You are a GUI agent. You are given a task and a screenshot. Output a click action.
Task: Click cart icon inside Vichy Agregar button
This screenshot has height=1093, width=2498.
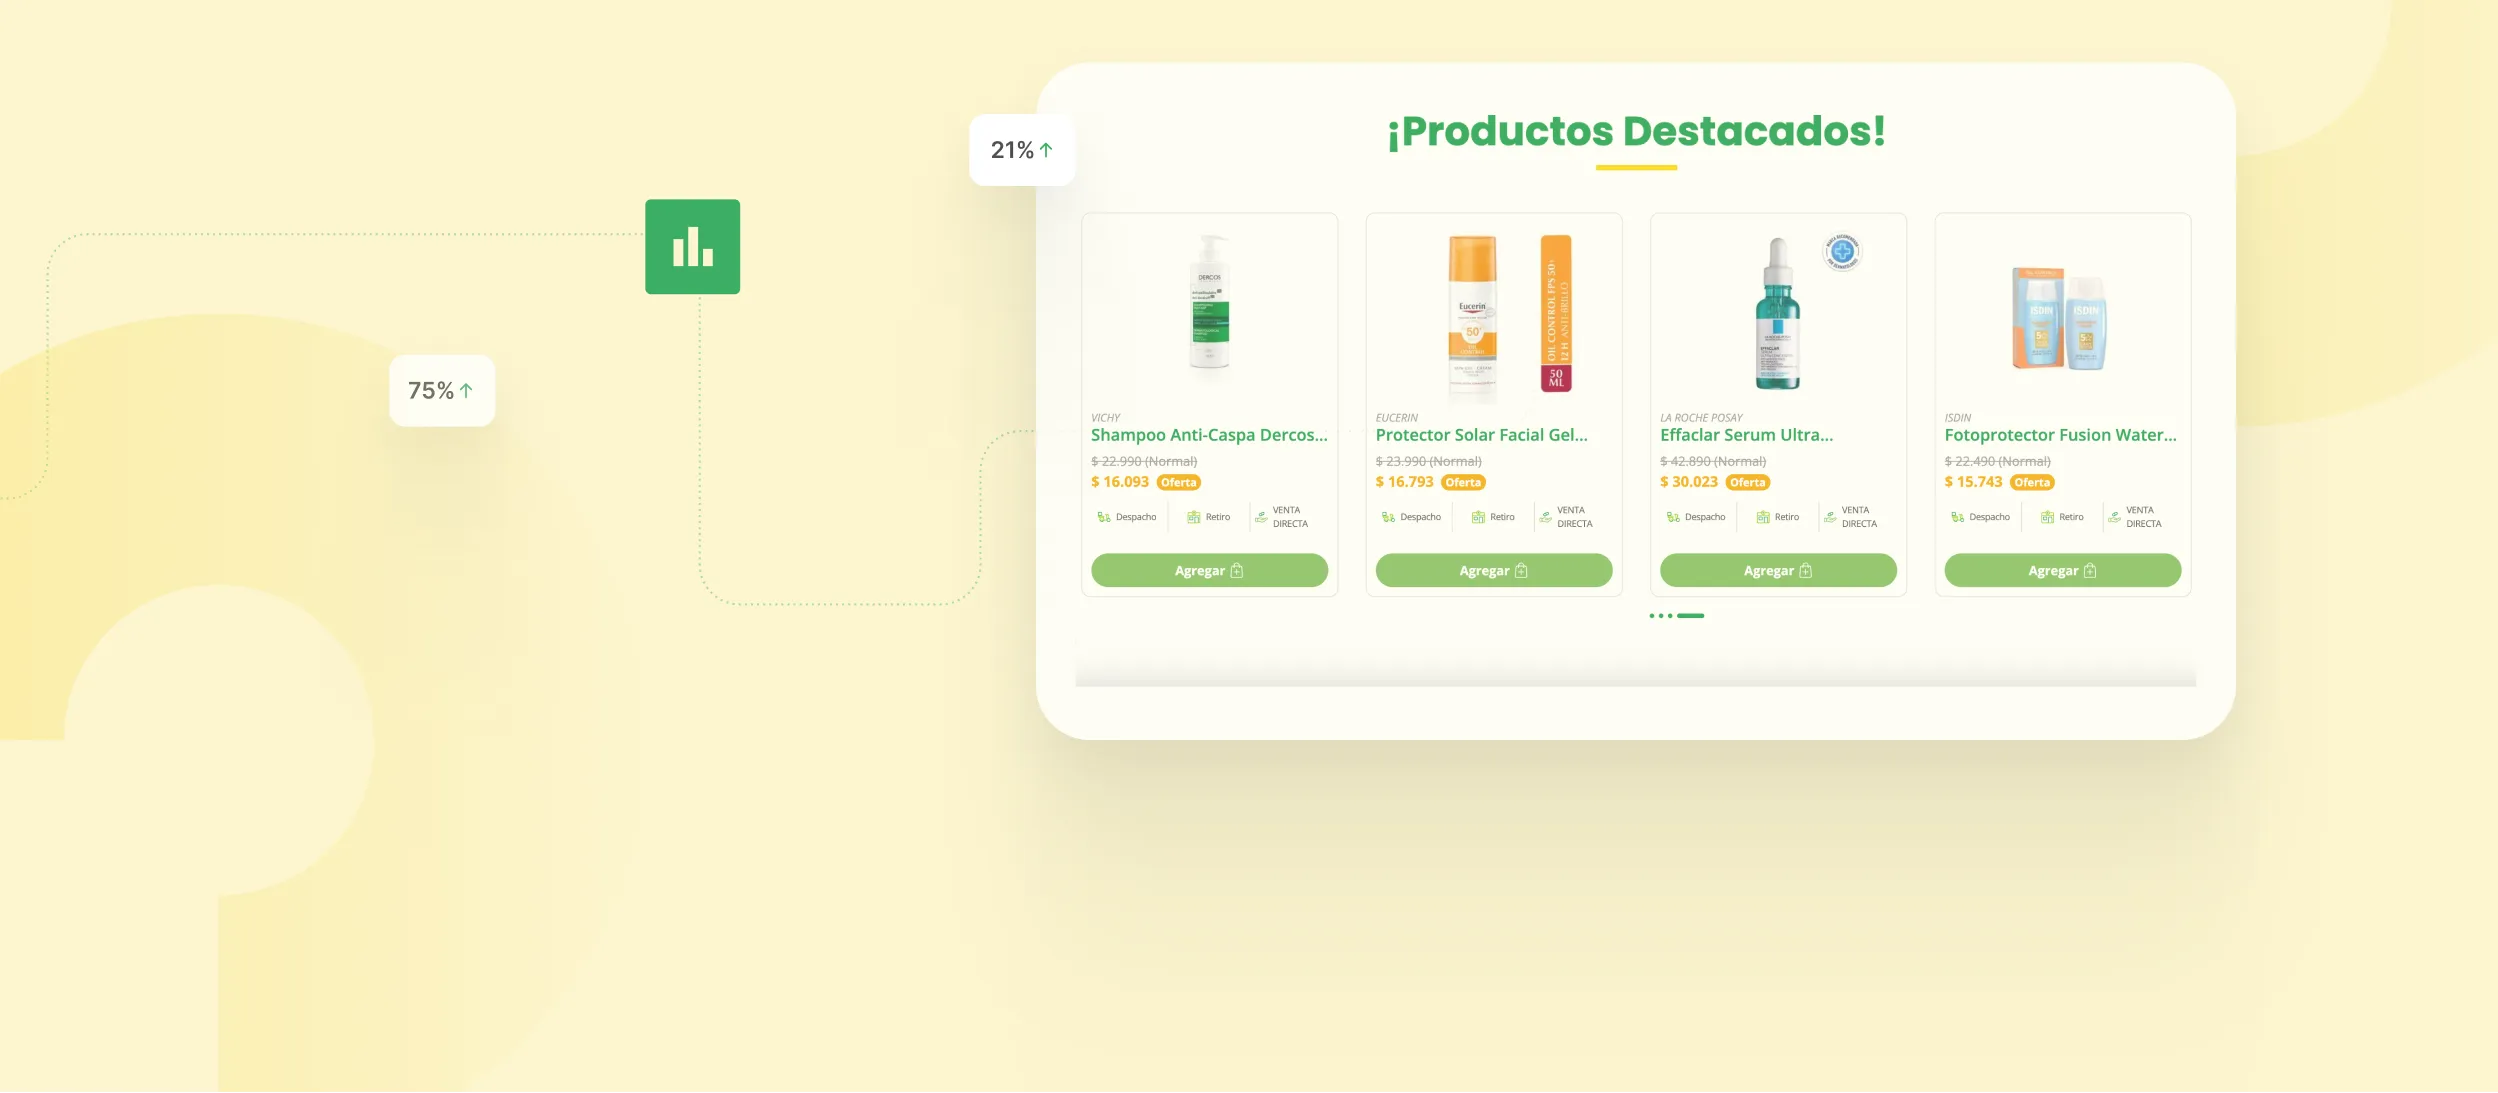pyautogui.click(x=1237, y=570)
